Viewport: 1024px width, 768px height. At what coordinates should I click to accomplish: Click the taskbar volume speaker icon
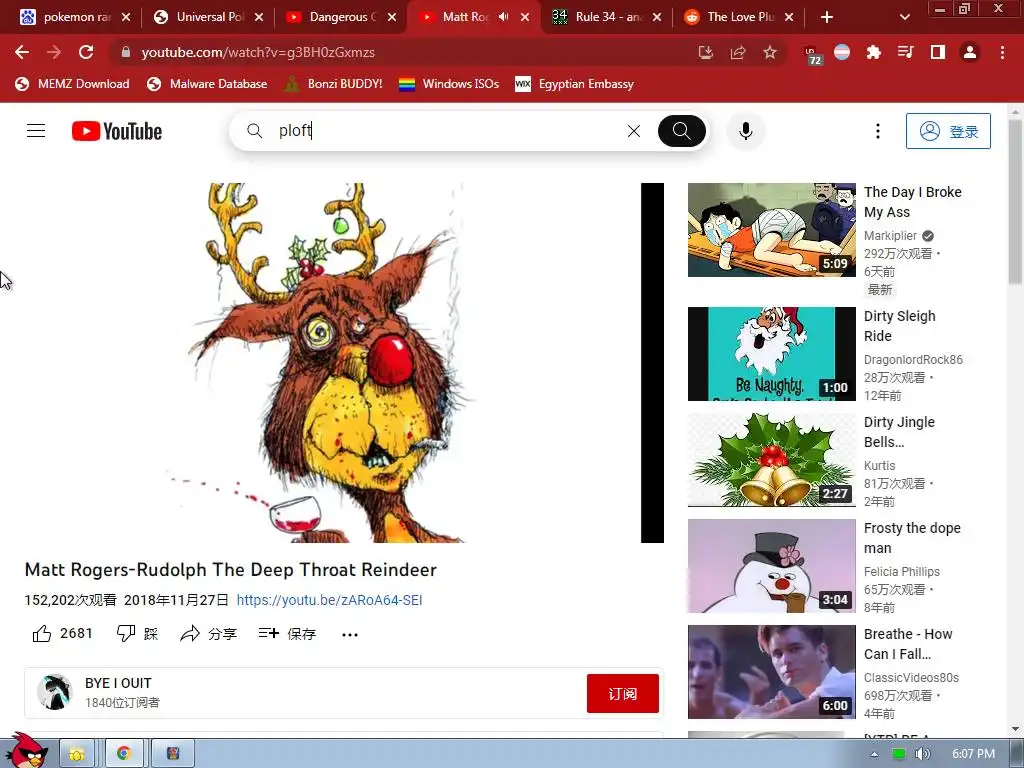click(x=923, y=754)
